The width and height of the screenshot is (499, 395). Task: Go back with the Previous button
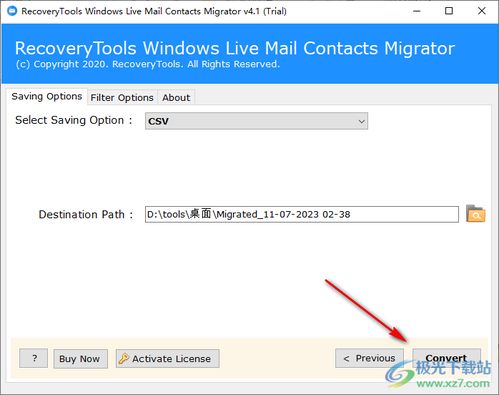point(369,358)
